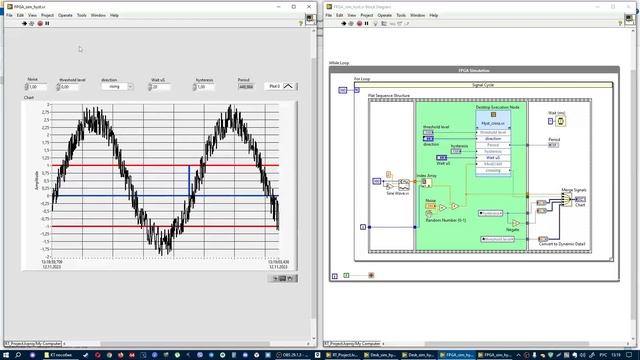This screenshot has width=640, height=360.
Task: Click Step Into button in block diagram
Action: (392, 24)
